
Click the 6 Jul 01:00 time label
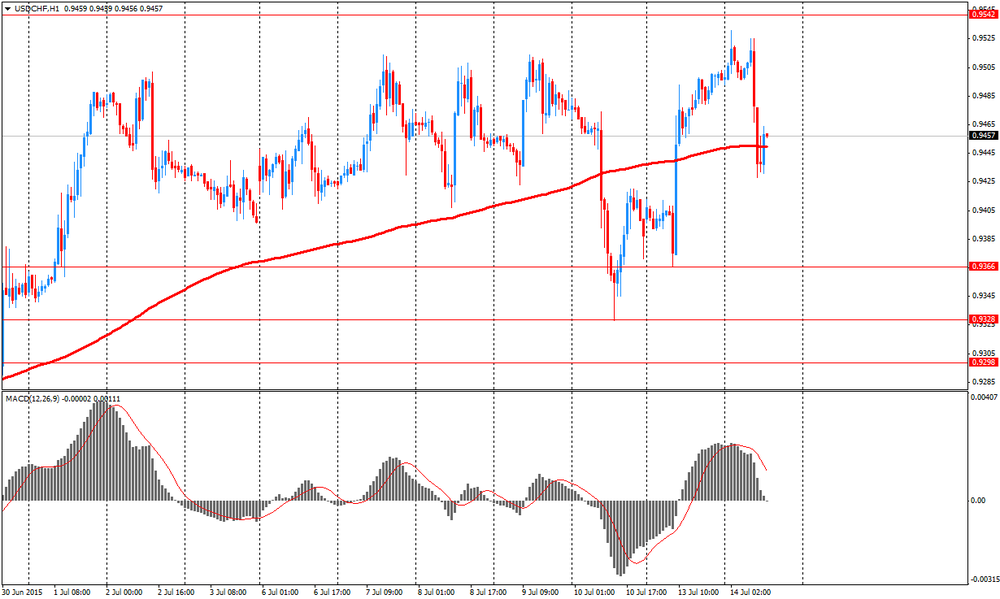(x=280, y=592)
